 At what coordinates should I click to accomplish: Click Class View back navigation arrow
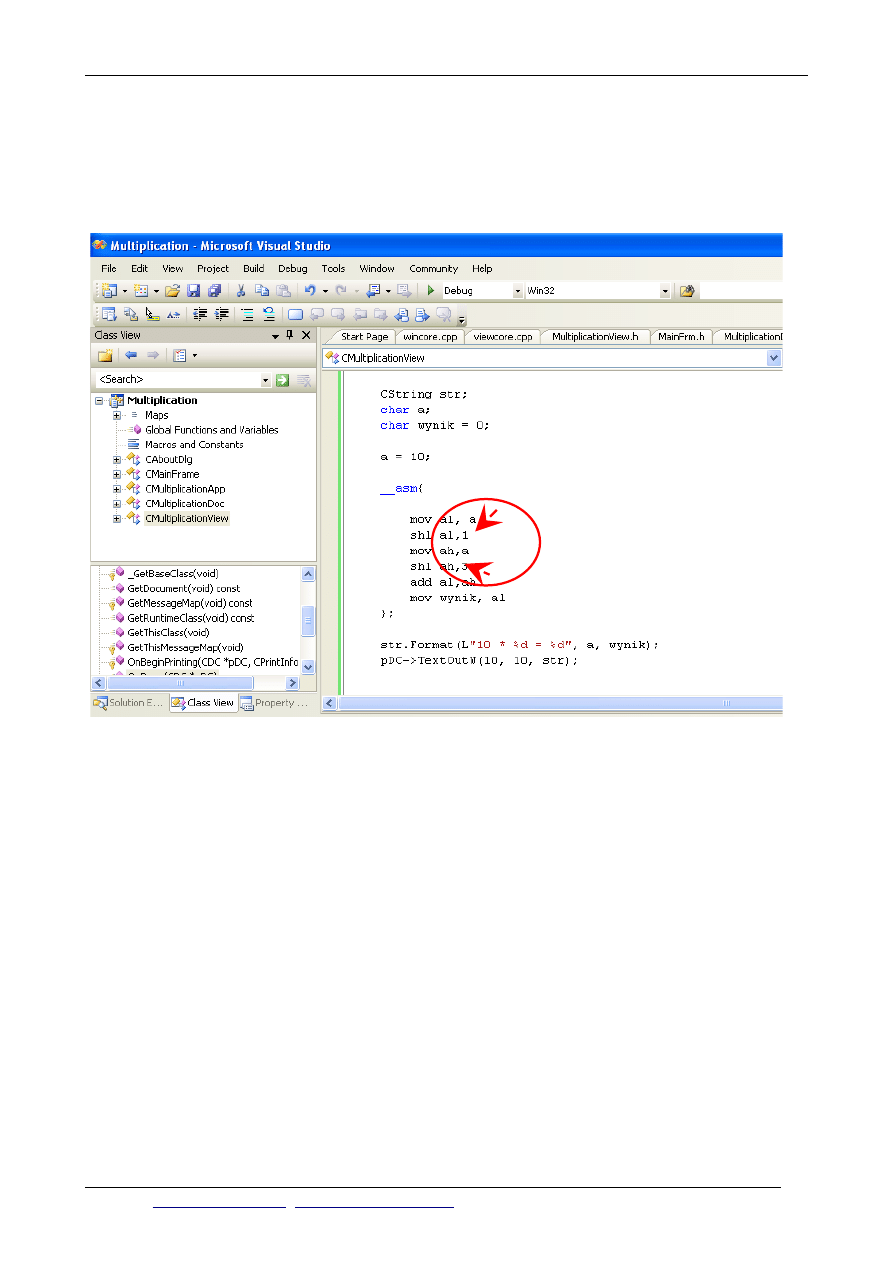(130, 355)
